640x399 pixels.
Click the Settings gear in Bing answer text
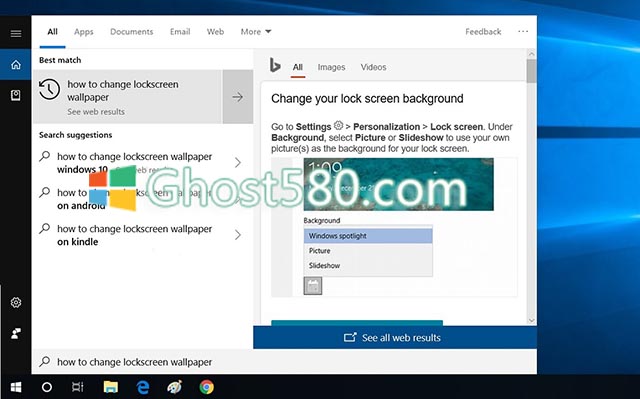click(x=338, y=125)
